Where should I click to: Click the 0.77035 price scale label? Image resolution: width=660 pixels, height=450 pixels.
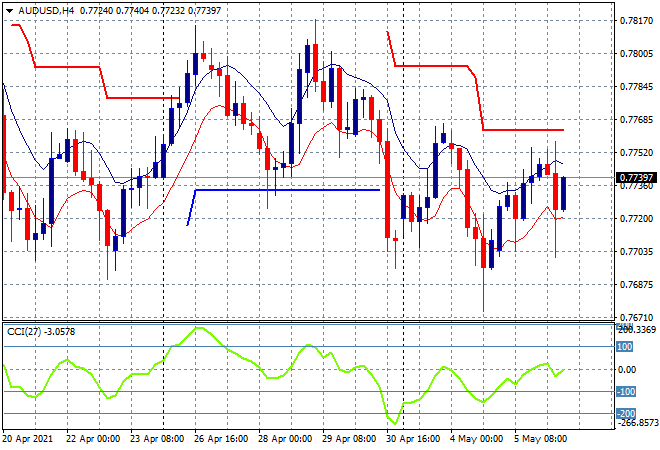point(636,252)
